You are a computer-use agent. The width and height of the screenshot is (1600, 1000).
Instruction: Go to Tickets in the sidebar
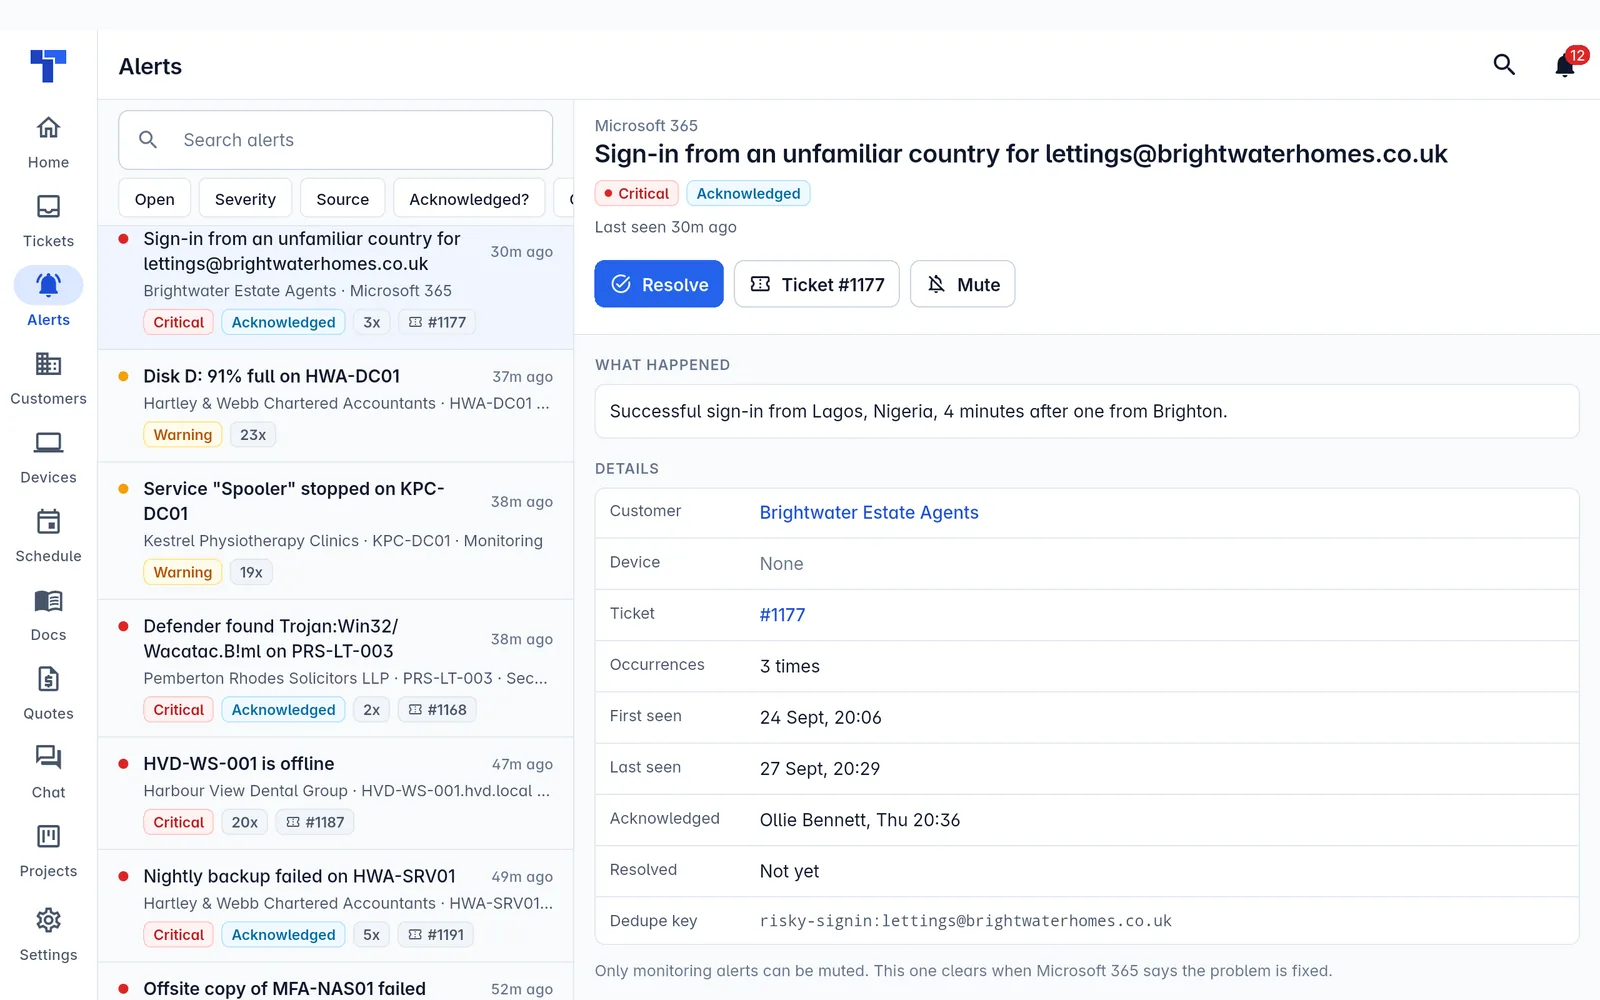click(48, 222)
